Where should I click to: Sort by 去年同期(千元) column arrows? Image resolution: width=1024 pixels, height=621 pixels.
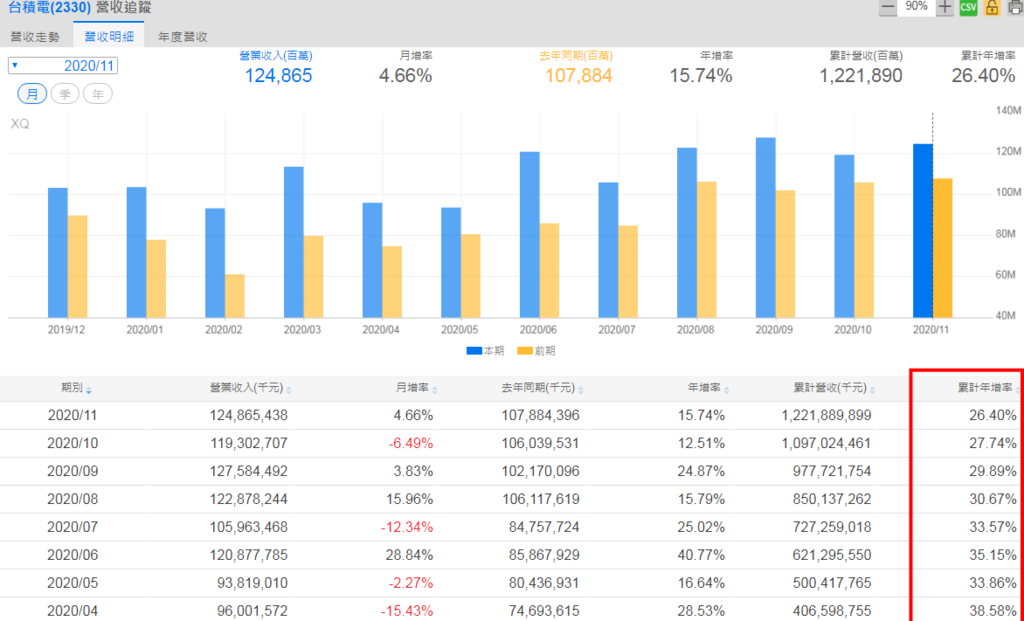[581, 390]
